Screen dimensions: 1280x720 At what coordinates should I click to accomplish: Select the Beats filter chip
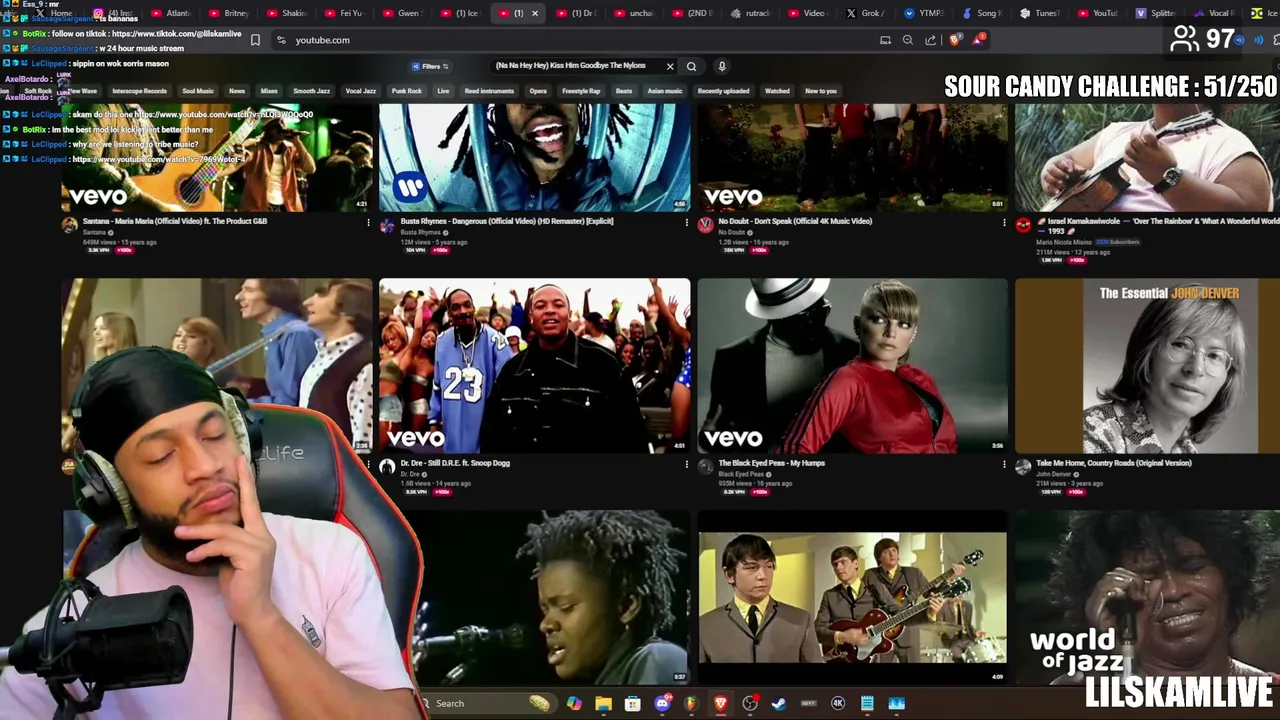click(x=624, y=91)
